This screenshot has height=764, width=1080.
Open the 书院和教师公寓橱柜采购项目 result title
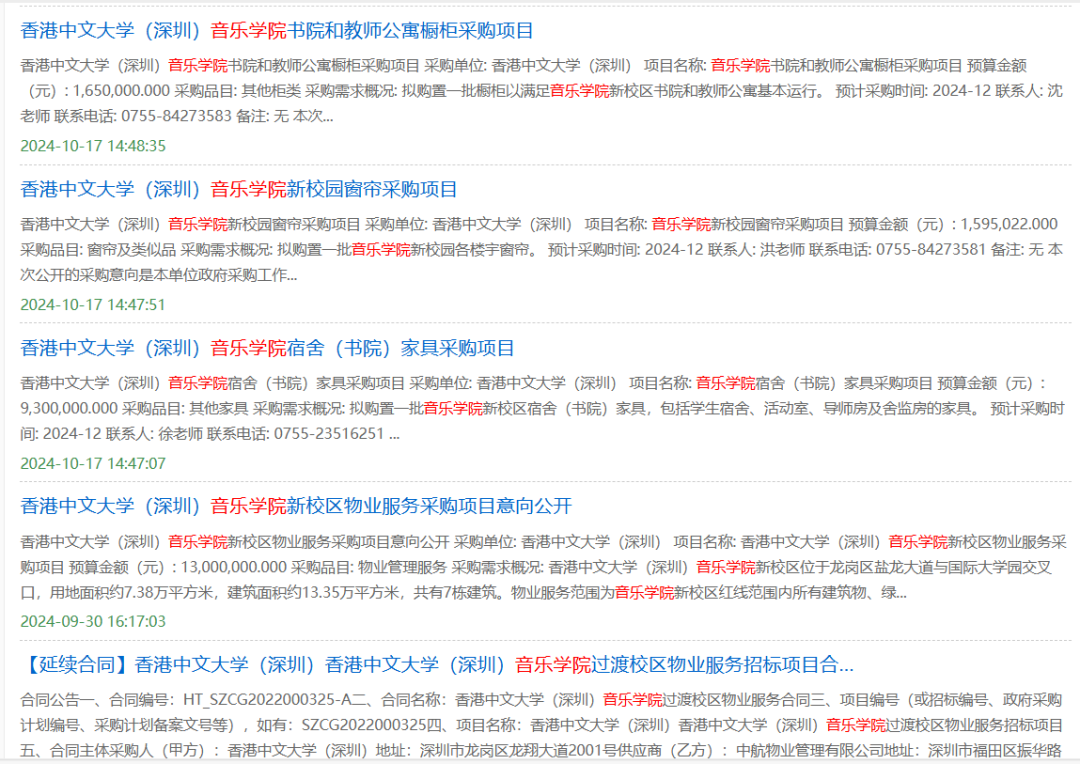tap(277, 30)
